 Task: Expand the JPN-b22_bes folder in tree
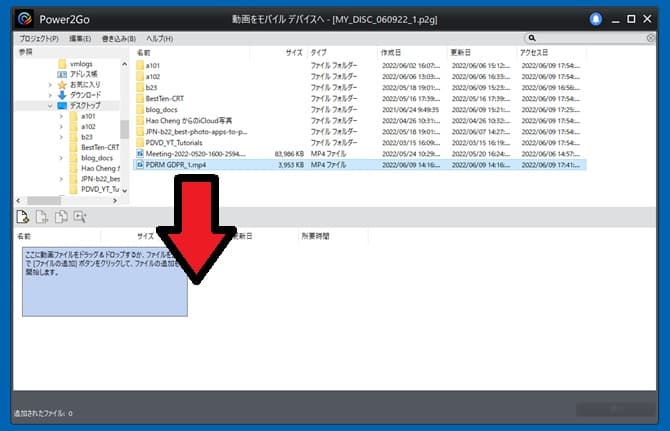coord(61,179)
